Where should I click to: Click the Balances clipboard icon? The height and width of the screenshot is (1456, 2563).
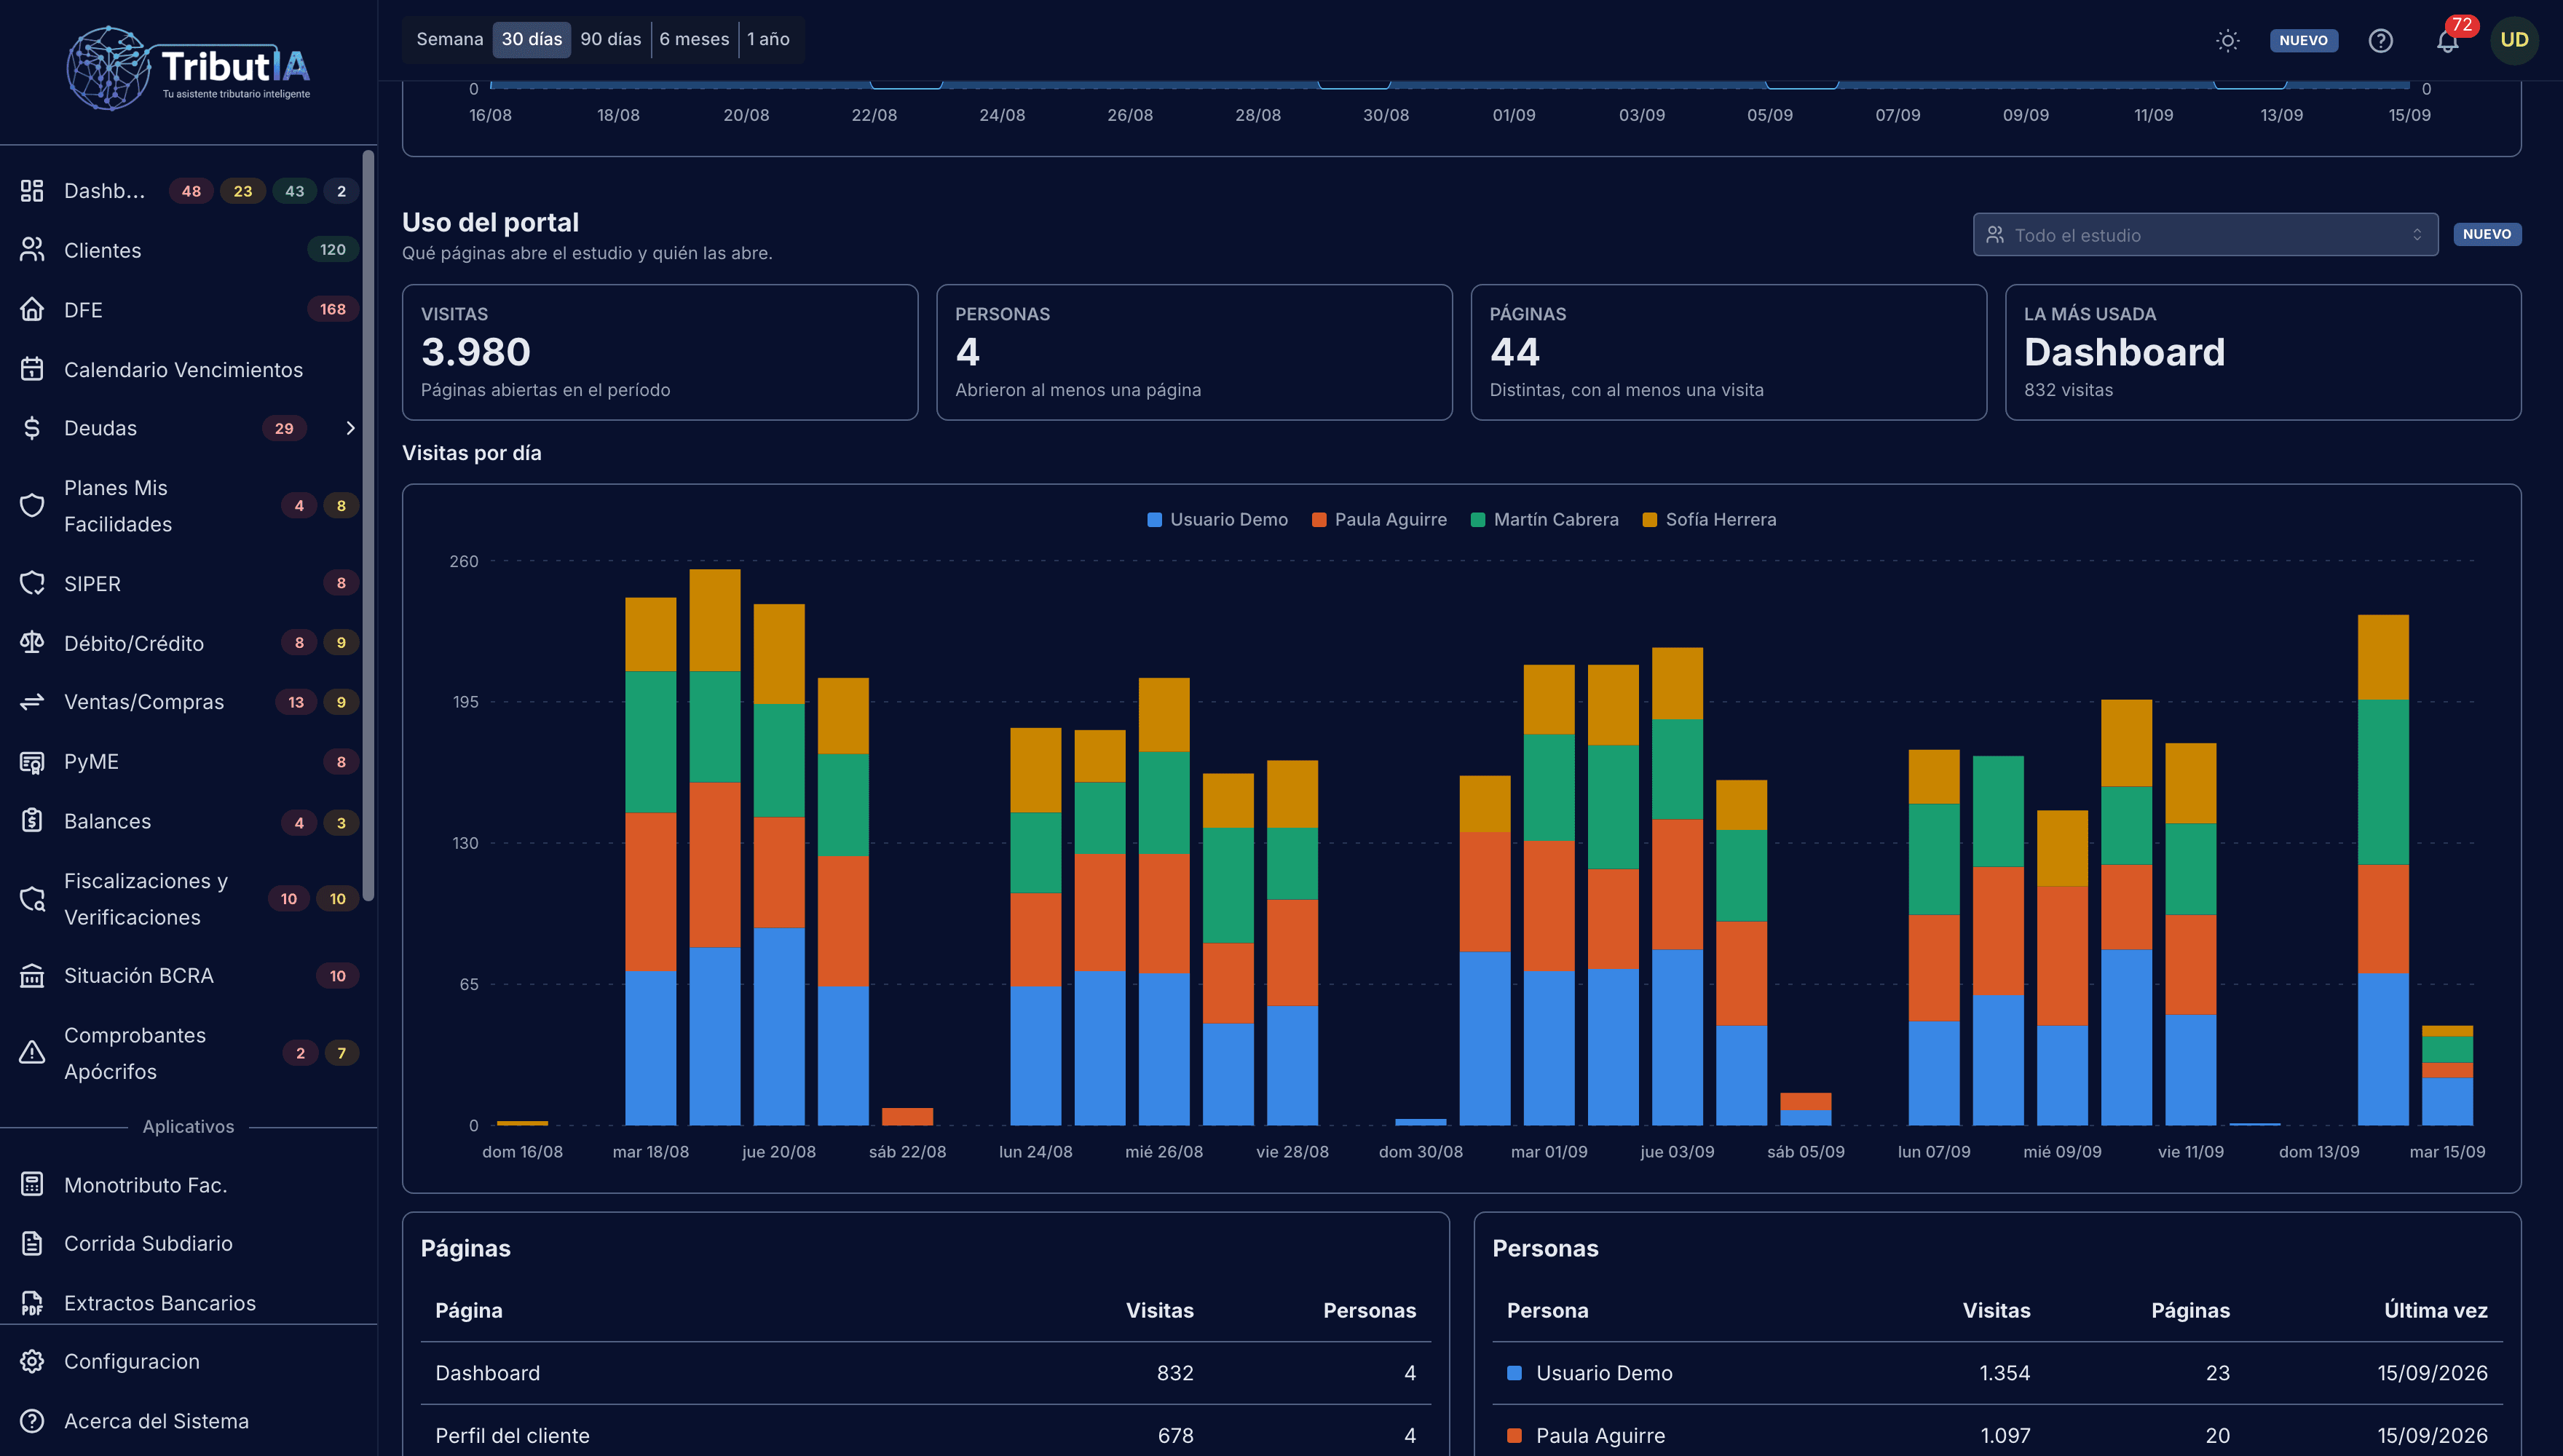coord(32,821)
